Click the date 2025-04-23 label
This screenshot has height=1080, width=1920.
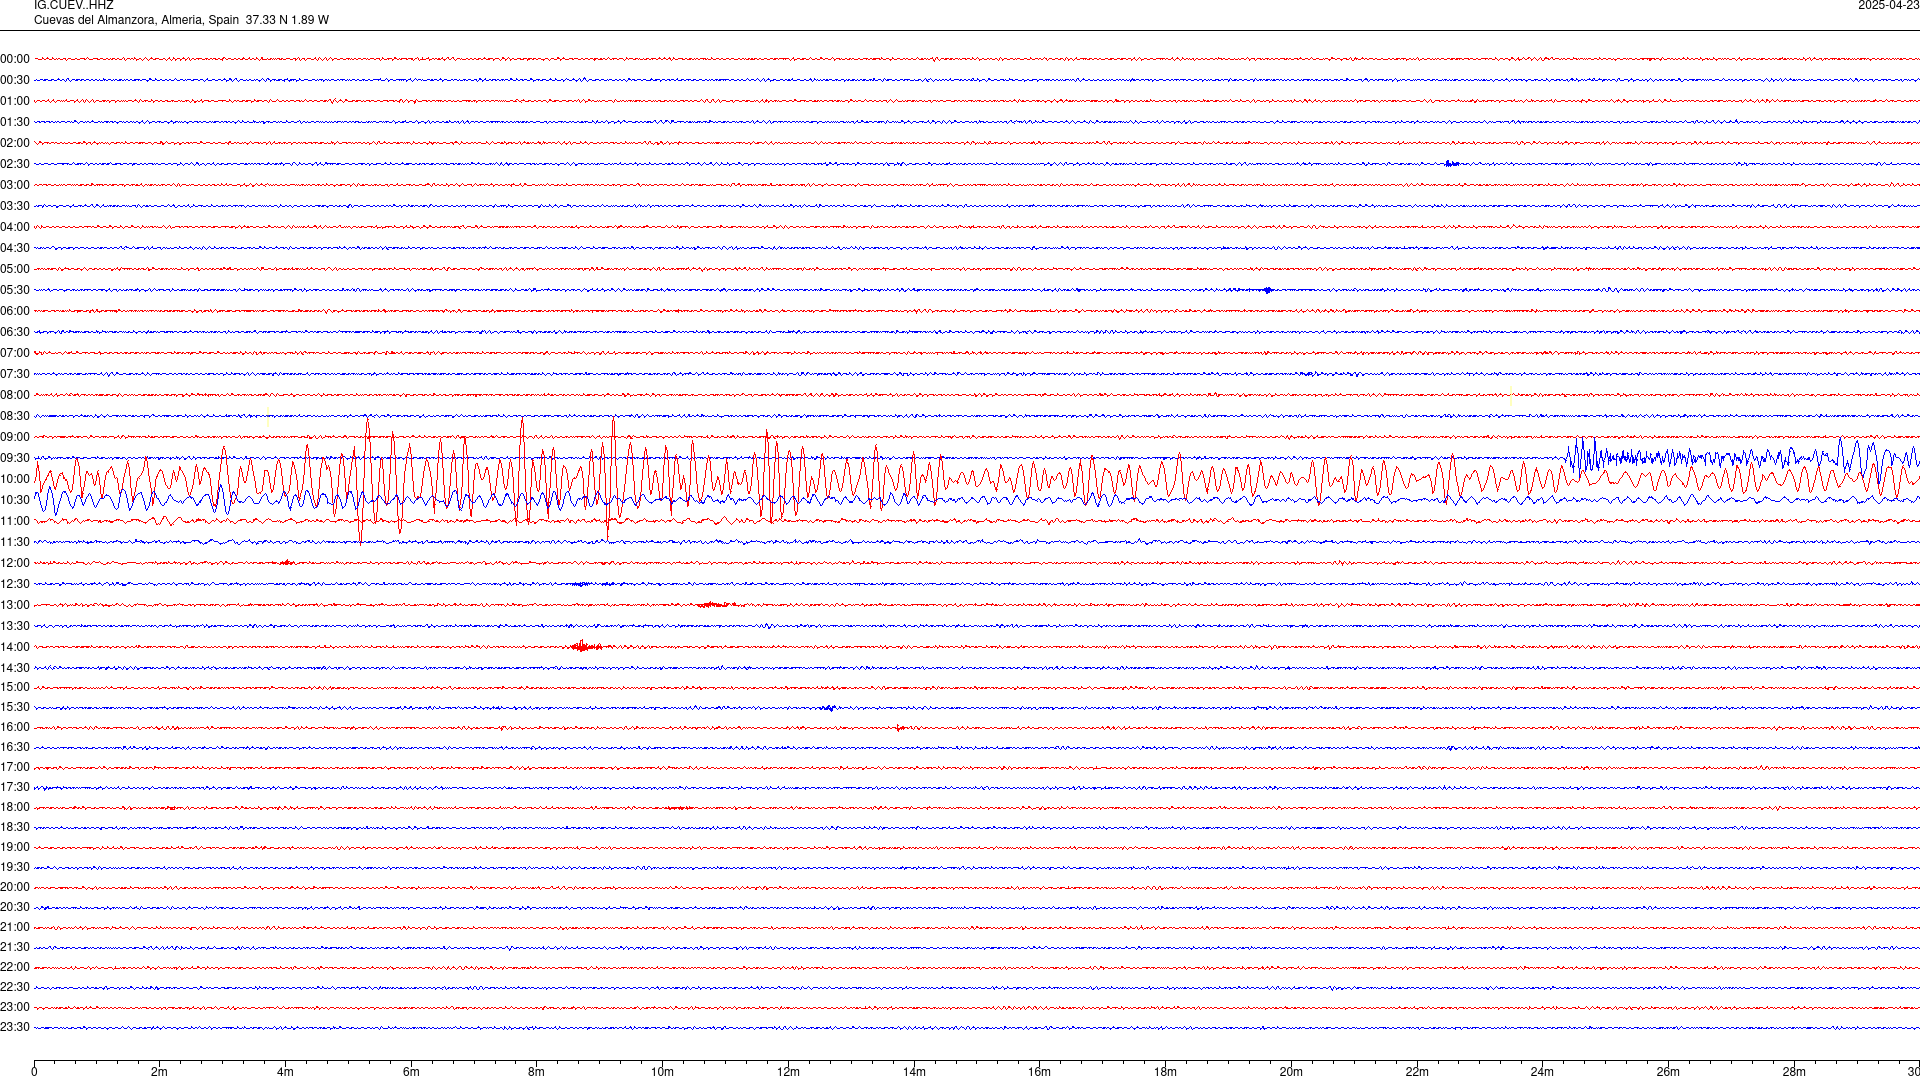(1888, 6)
